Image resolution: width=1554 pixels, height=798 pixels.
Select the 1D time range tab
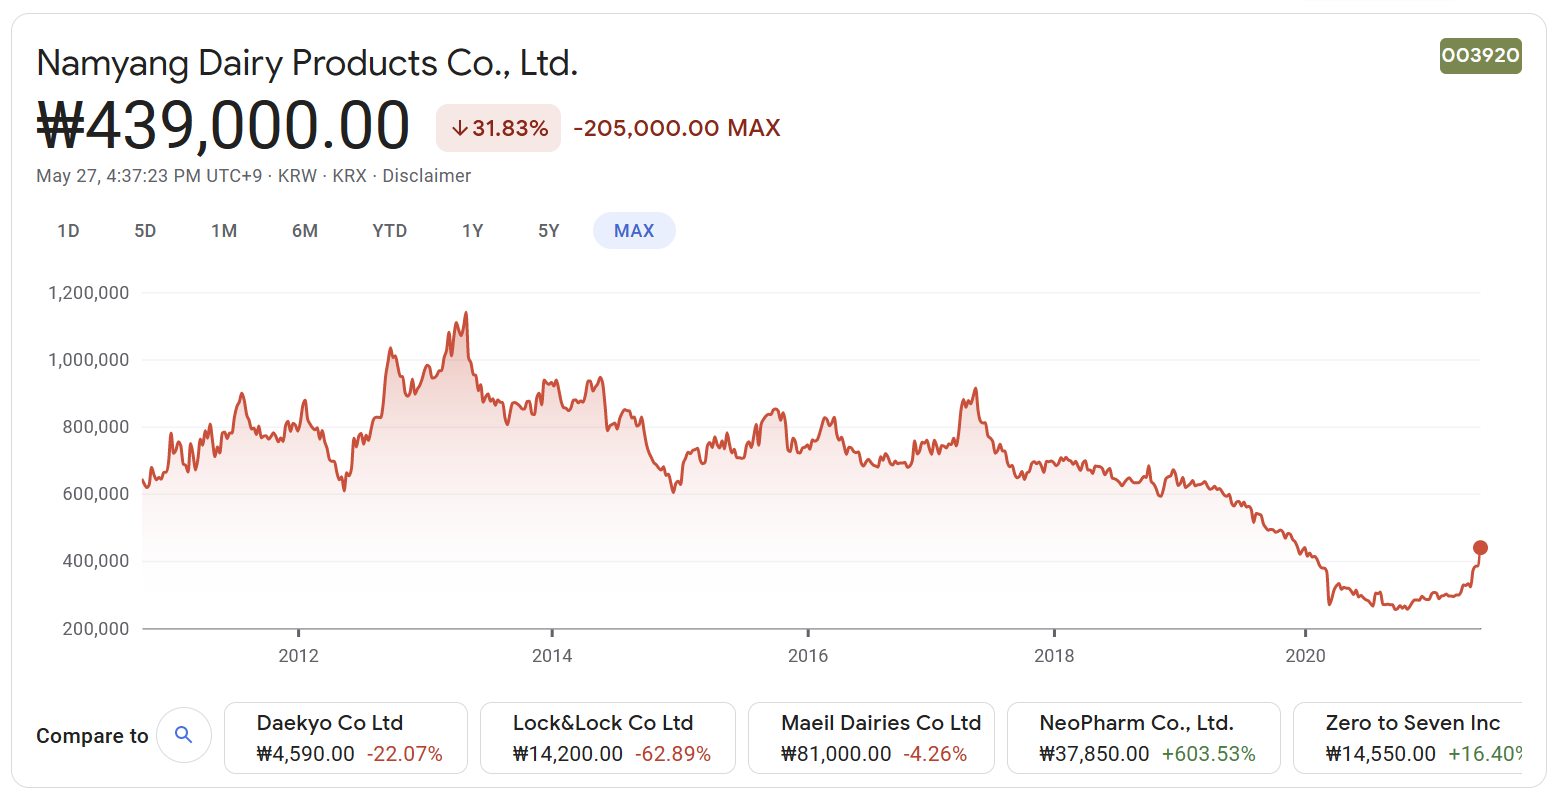click(x=68, y=231)
